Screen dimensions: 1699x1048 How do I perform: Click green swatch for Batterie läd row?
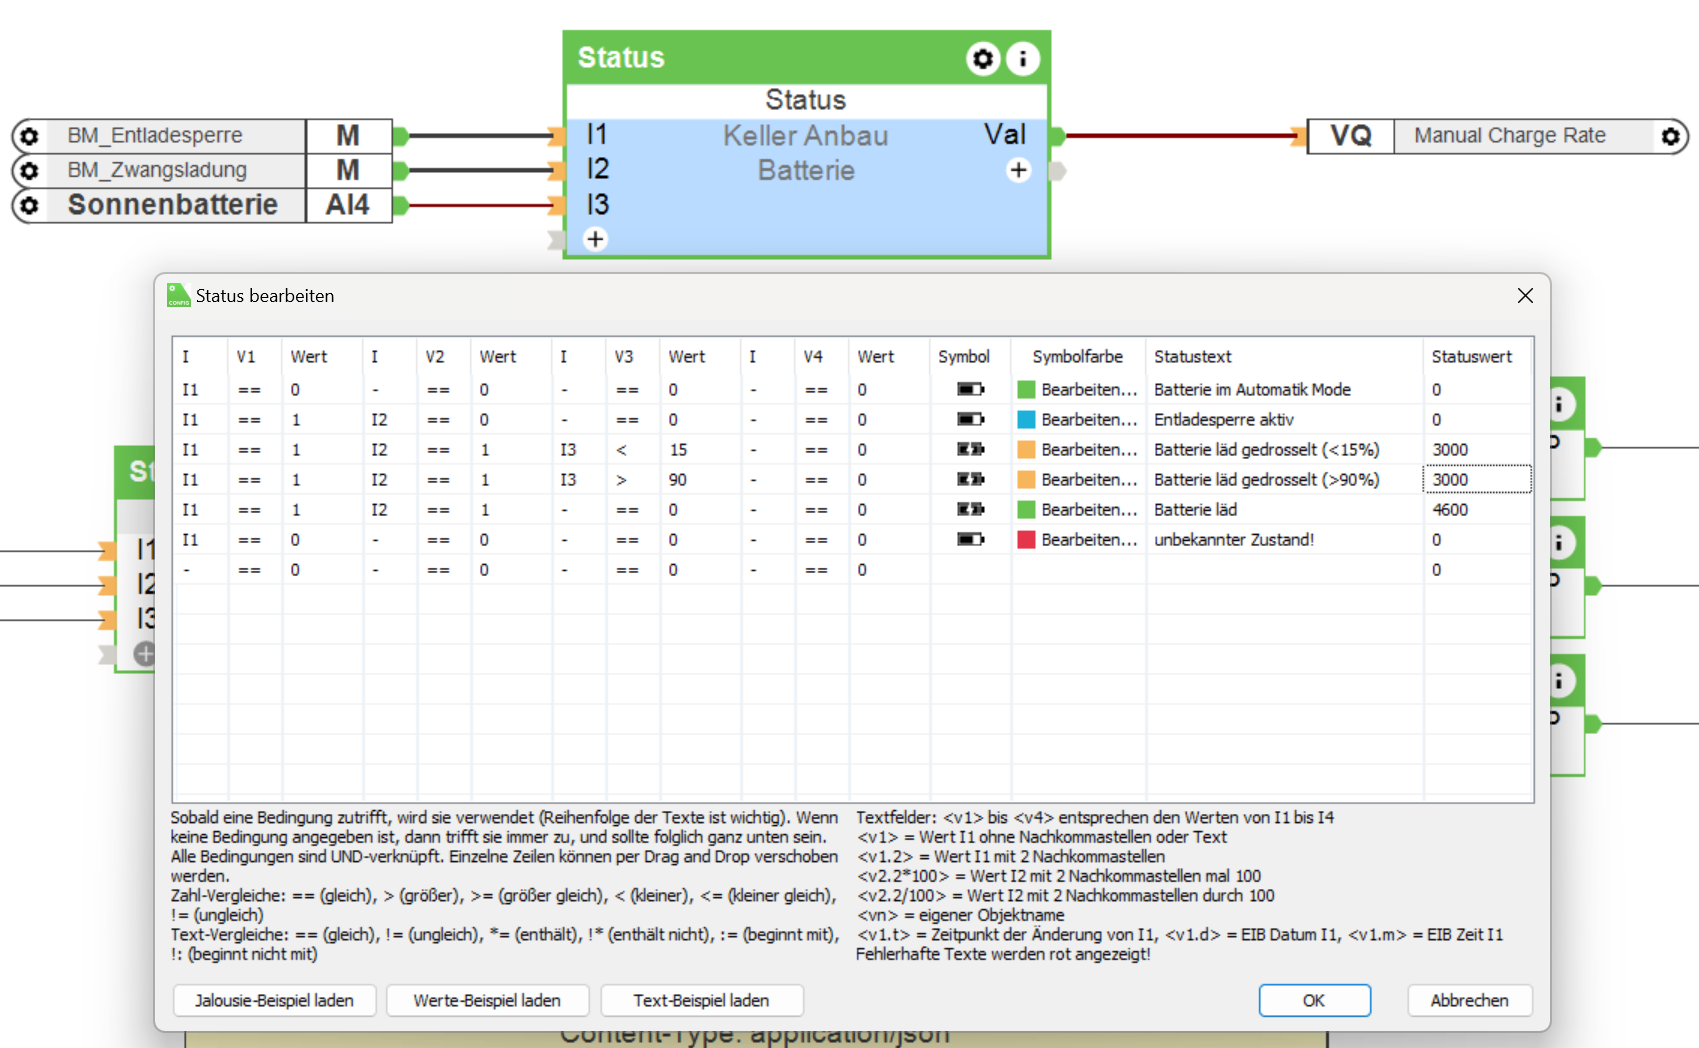[1026, 510]
